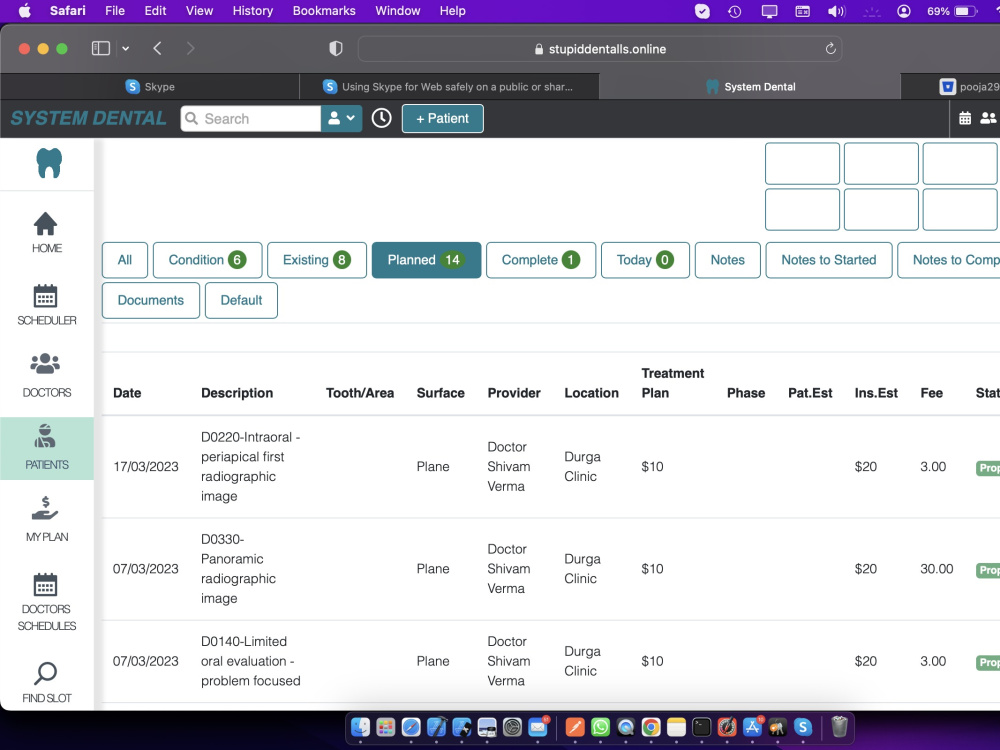This screenshot has width=1000, height=750.
Task: Open Mail from the Dock
Action: (538, 727)
